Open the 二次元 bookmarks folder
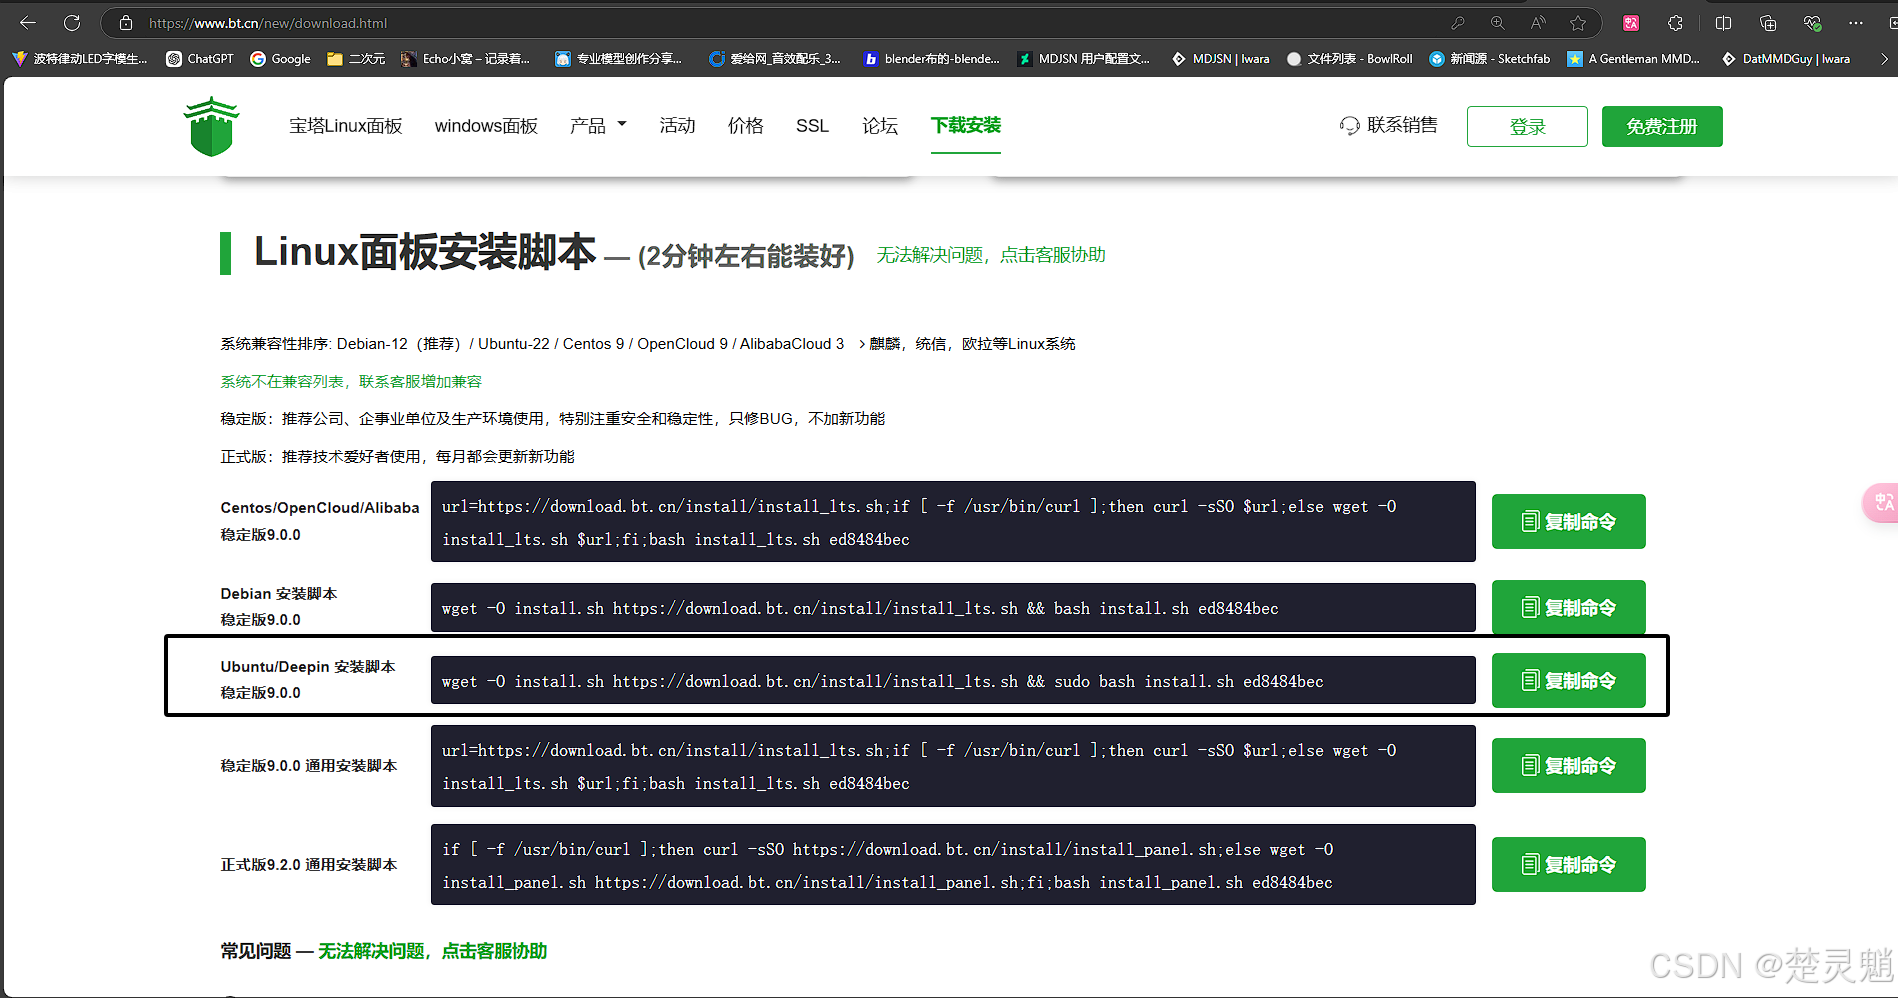 pos(356,59)
